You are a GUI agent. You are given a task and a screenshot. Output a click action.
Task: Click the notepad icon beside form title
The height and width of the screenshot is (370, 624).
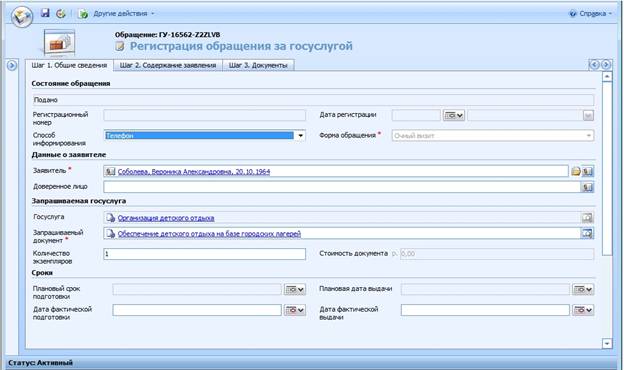[x=120, y=47]
